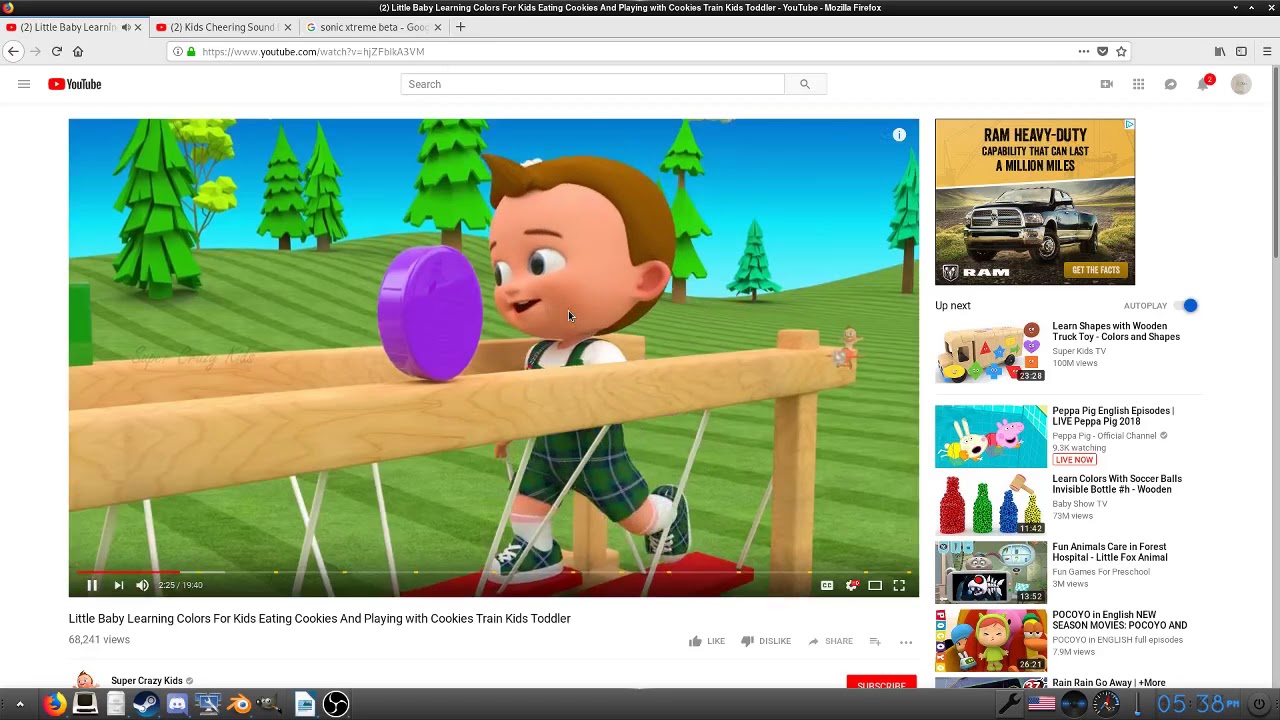
Task: Click inside the YouTube search field
Action: pyautogui.click(x=593, y=84)
